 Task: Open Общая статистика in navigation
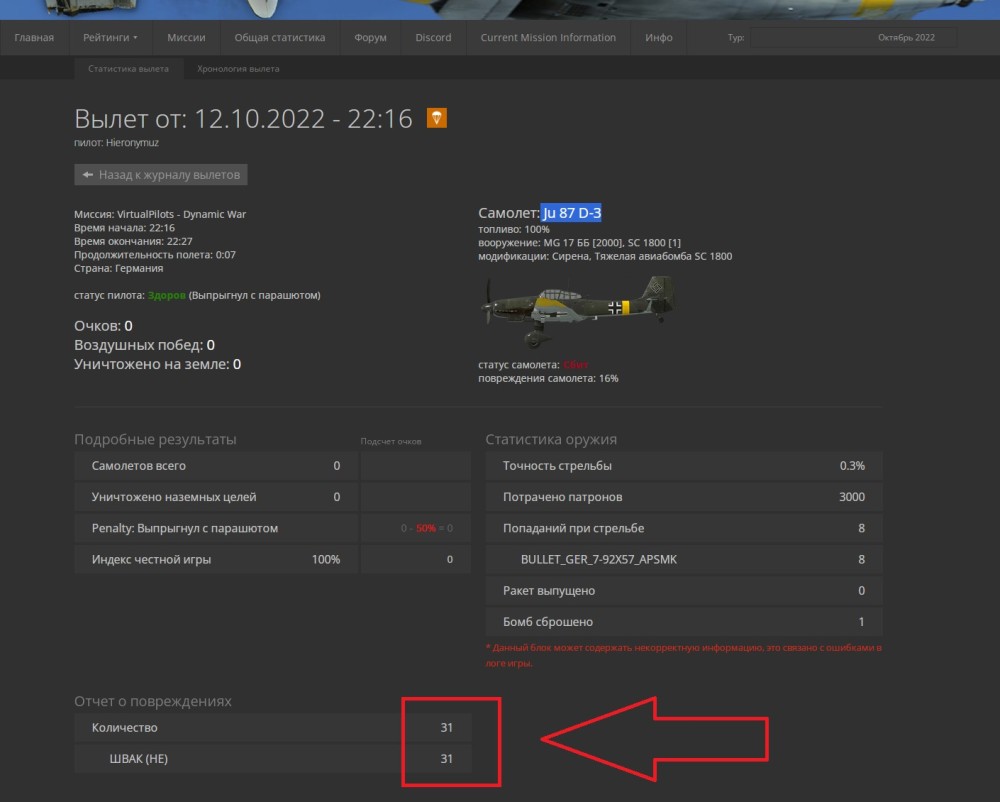point(280,38)
